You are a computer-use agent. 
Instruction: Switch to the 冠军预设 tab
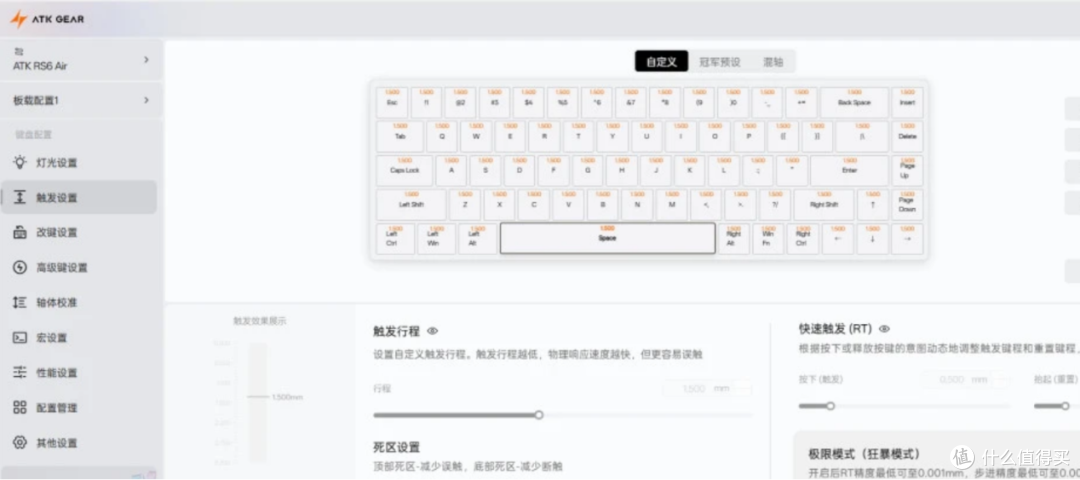[x=719, y=62]
